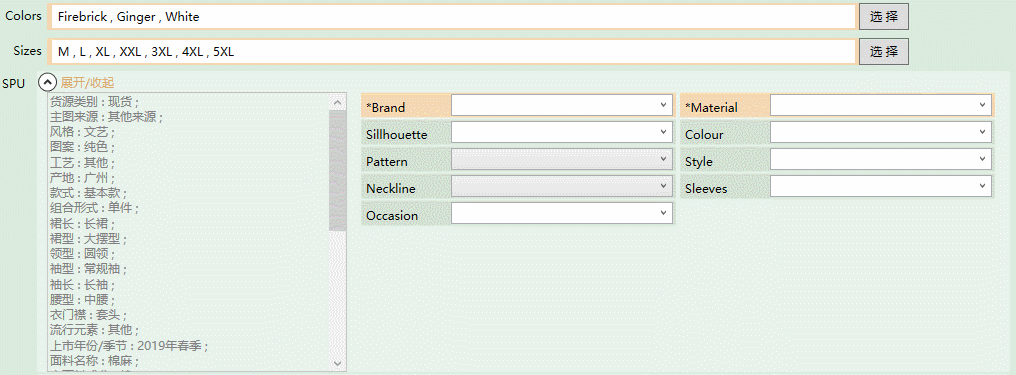Click the Colour field label
The width and height of the screenshot is (1016, 375).
click(x=704, y=135)
